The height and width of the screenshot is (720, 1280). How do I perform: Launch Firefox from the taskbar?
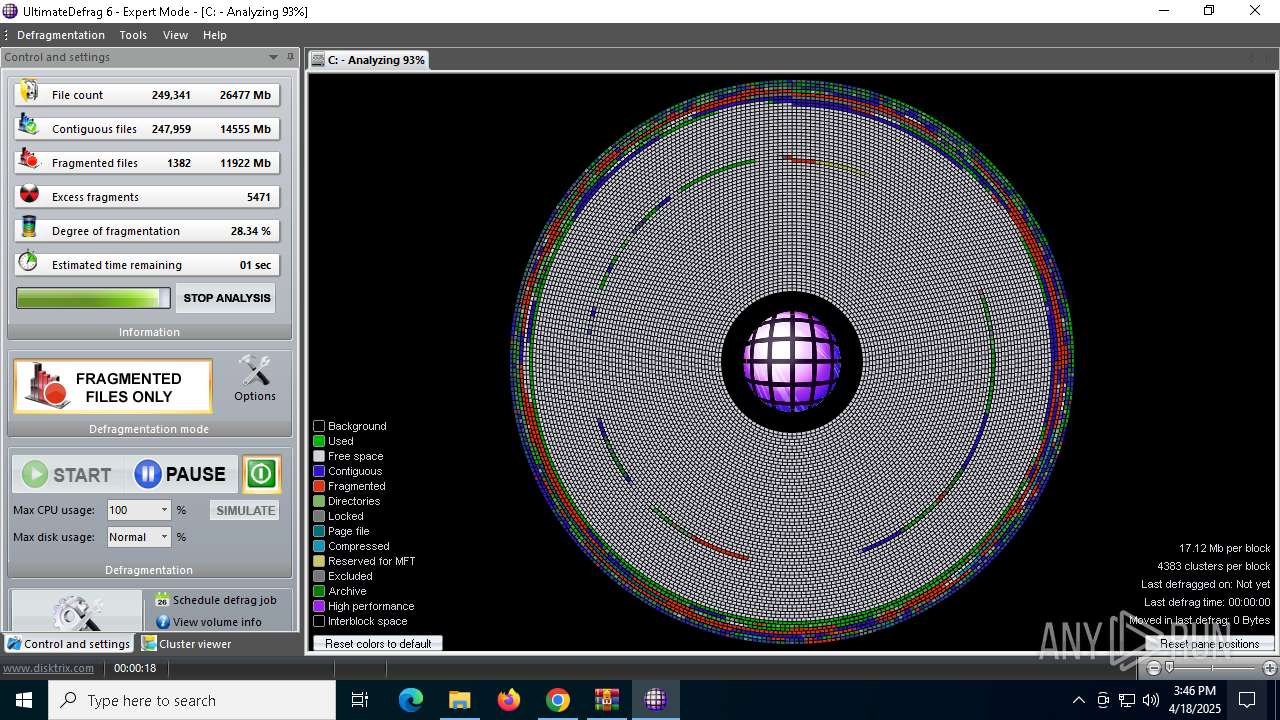point(509,700)
